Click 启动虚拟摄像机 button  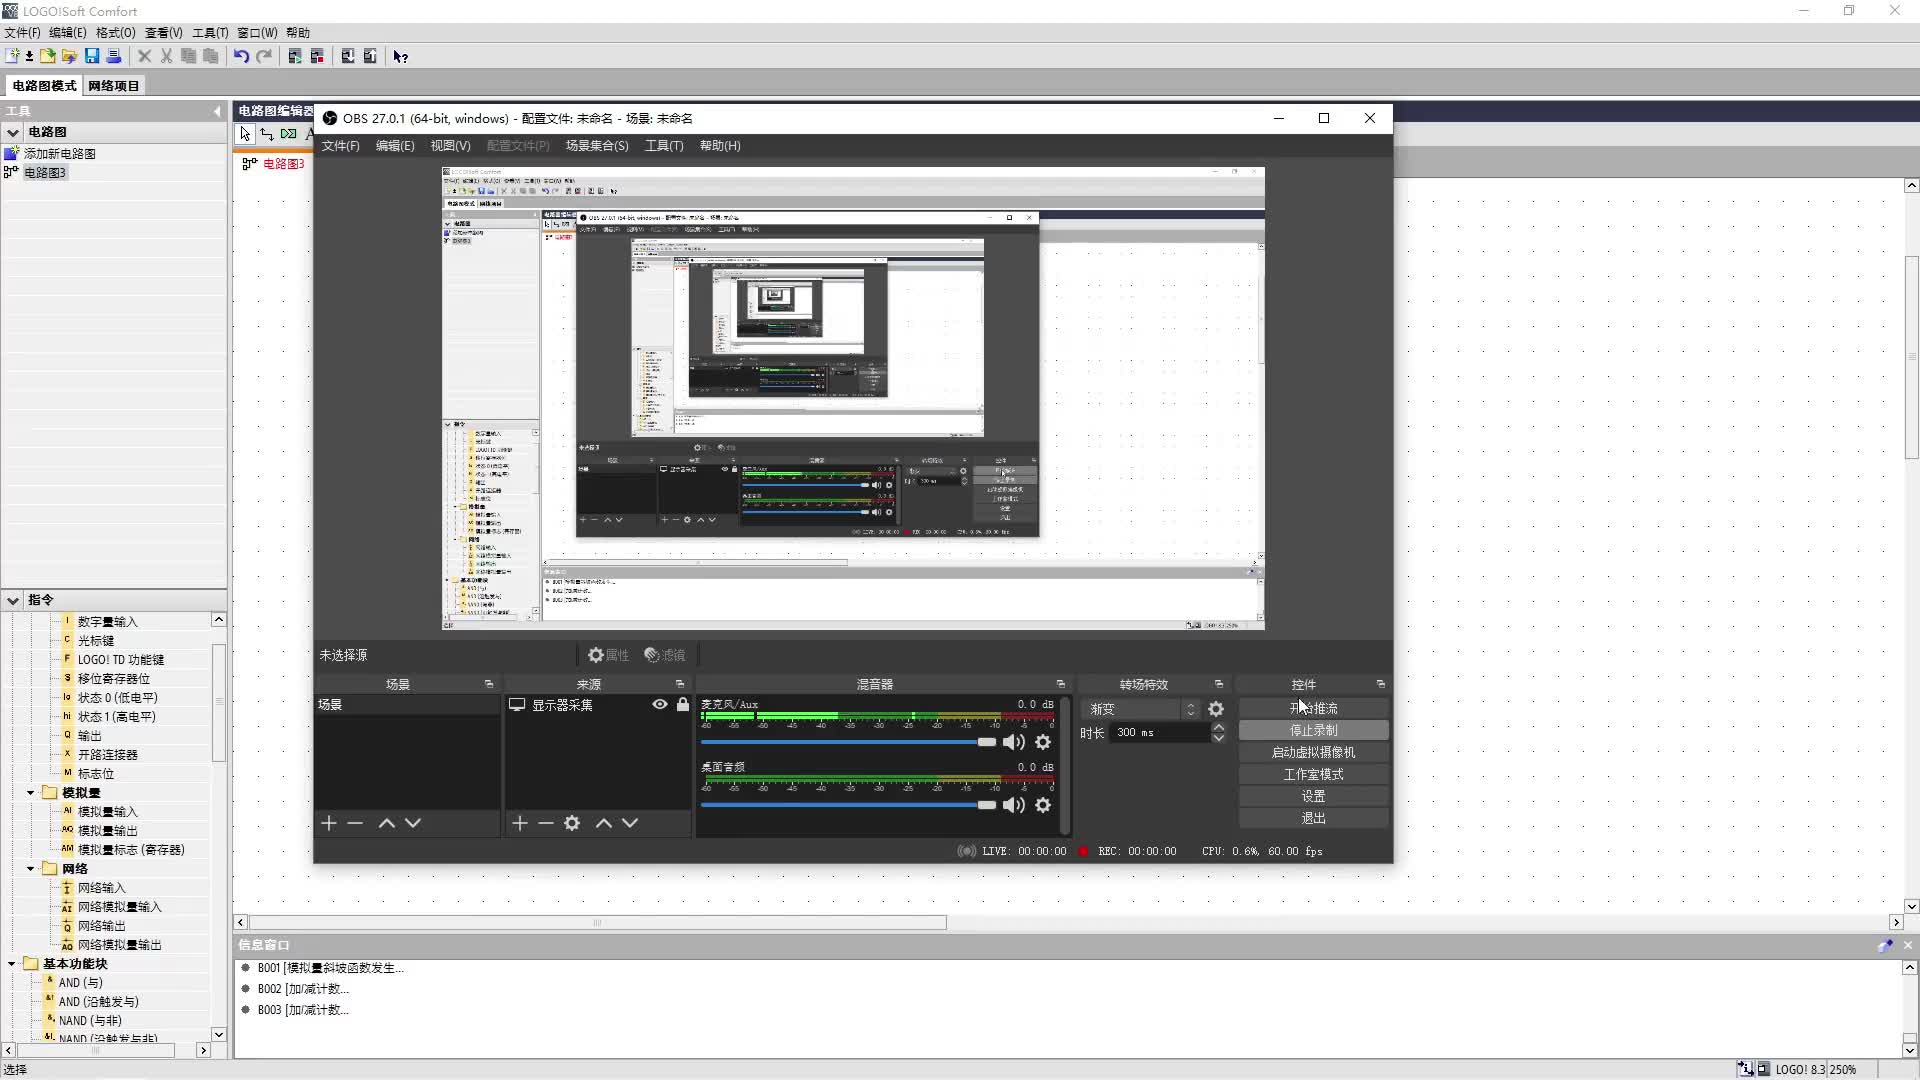1313,753
